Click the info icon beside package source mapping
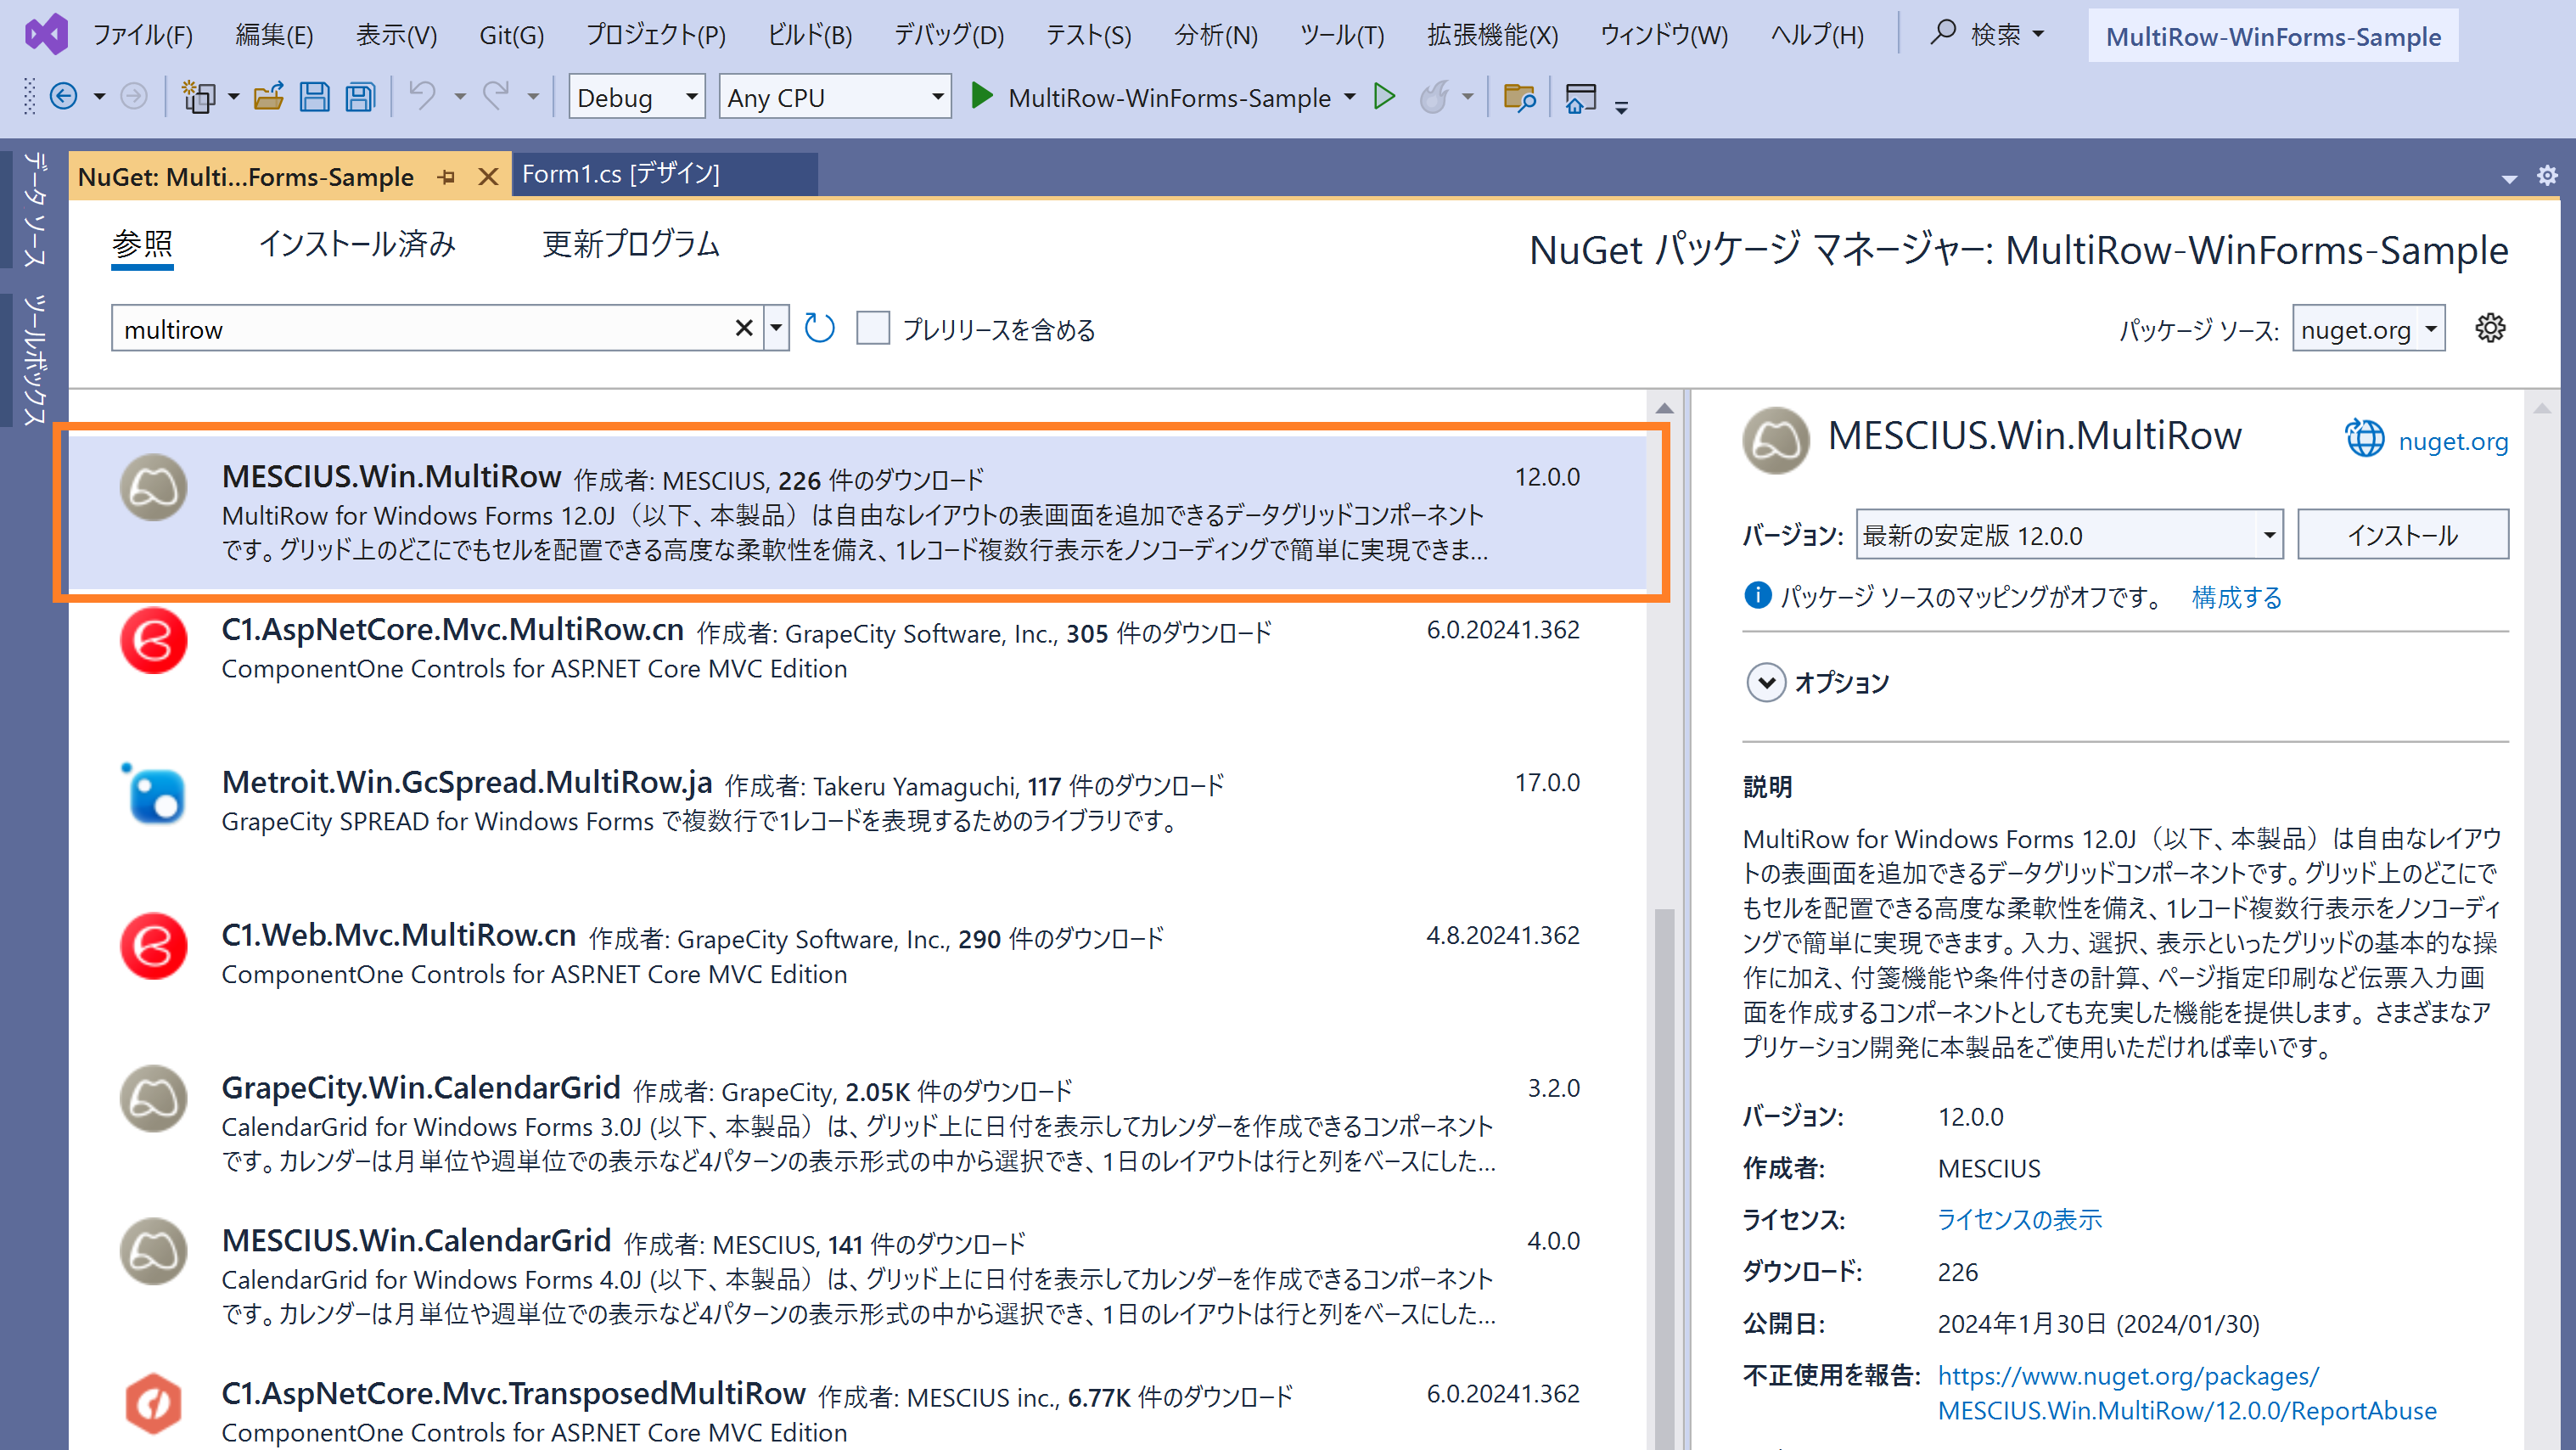 tap(1757, 596)
